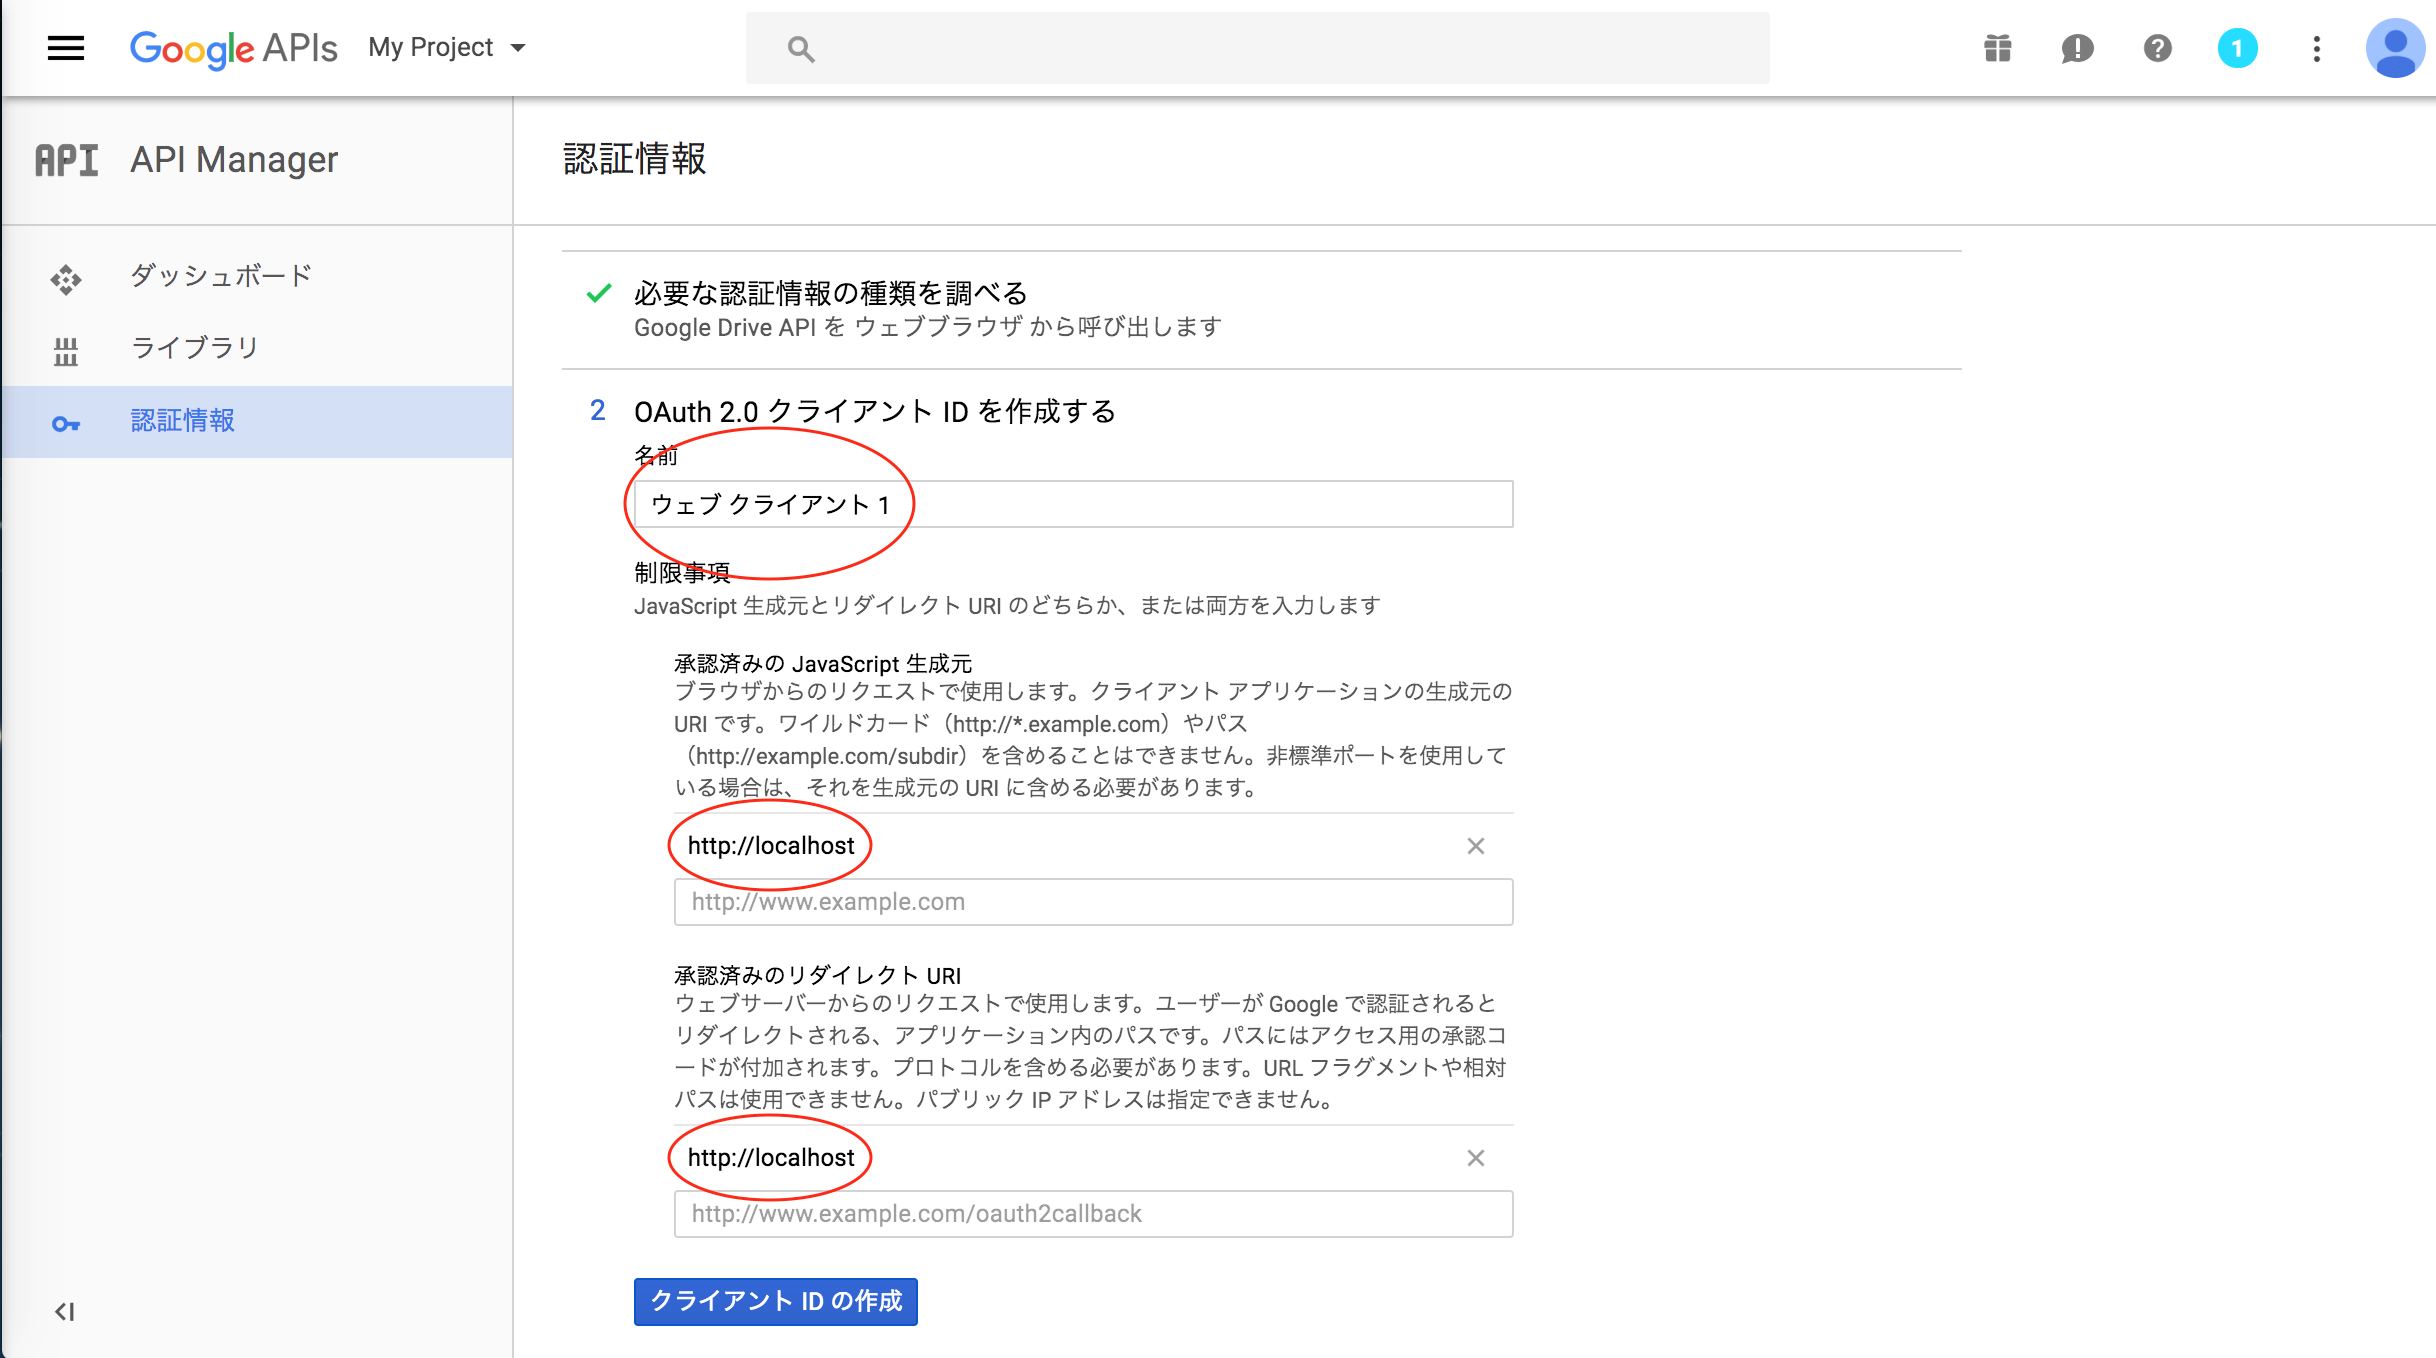Open help with the question mark icon
This screenshot has width=2436, height=1358.
2157,48
